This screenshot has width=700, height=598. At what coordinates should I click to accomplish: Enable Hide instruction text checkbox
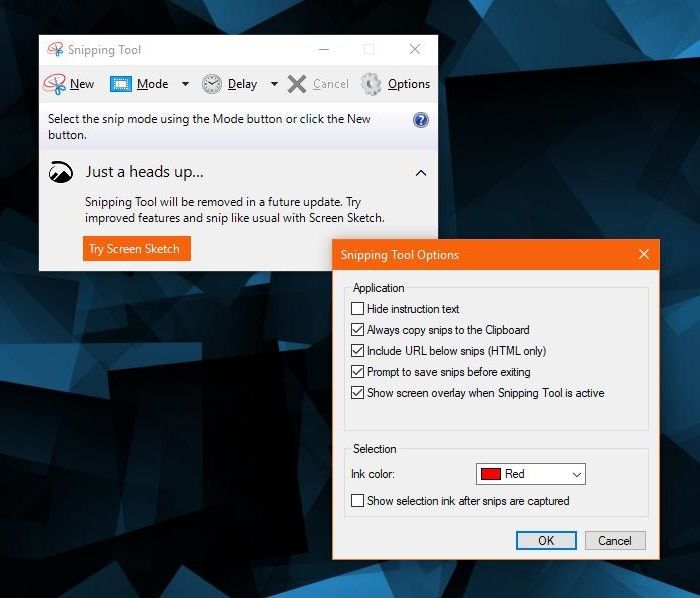pos(358,309)
